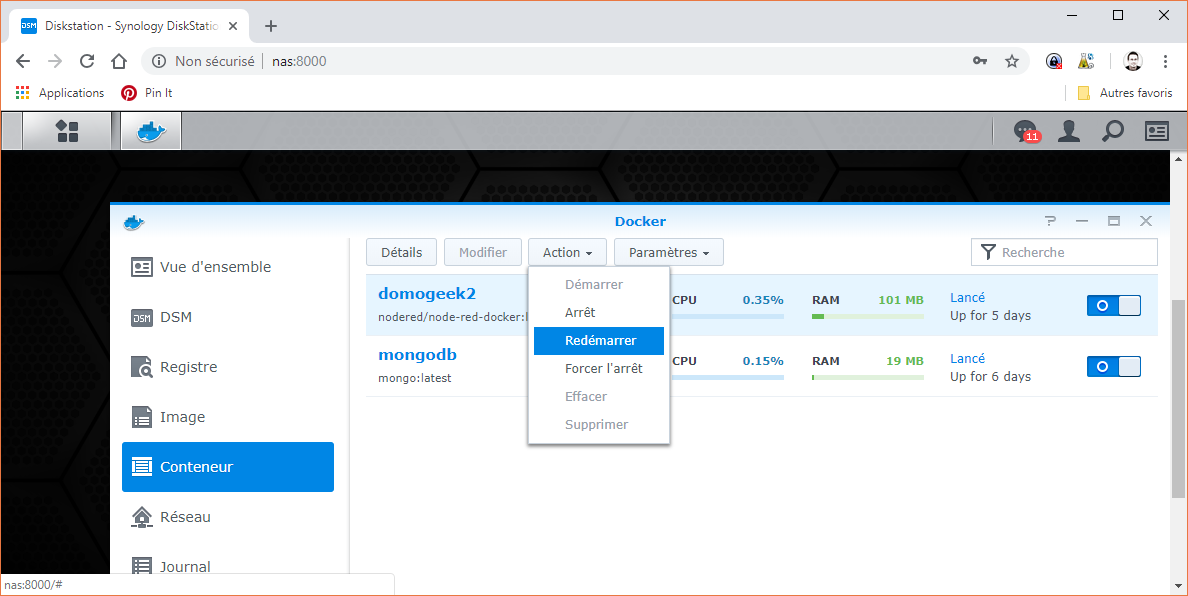Open the DSM main menu grid icon

[x=67, y=131]
